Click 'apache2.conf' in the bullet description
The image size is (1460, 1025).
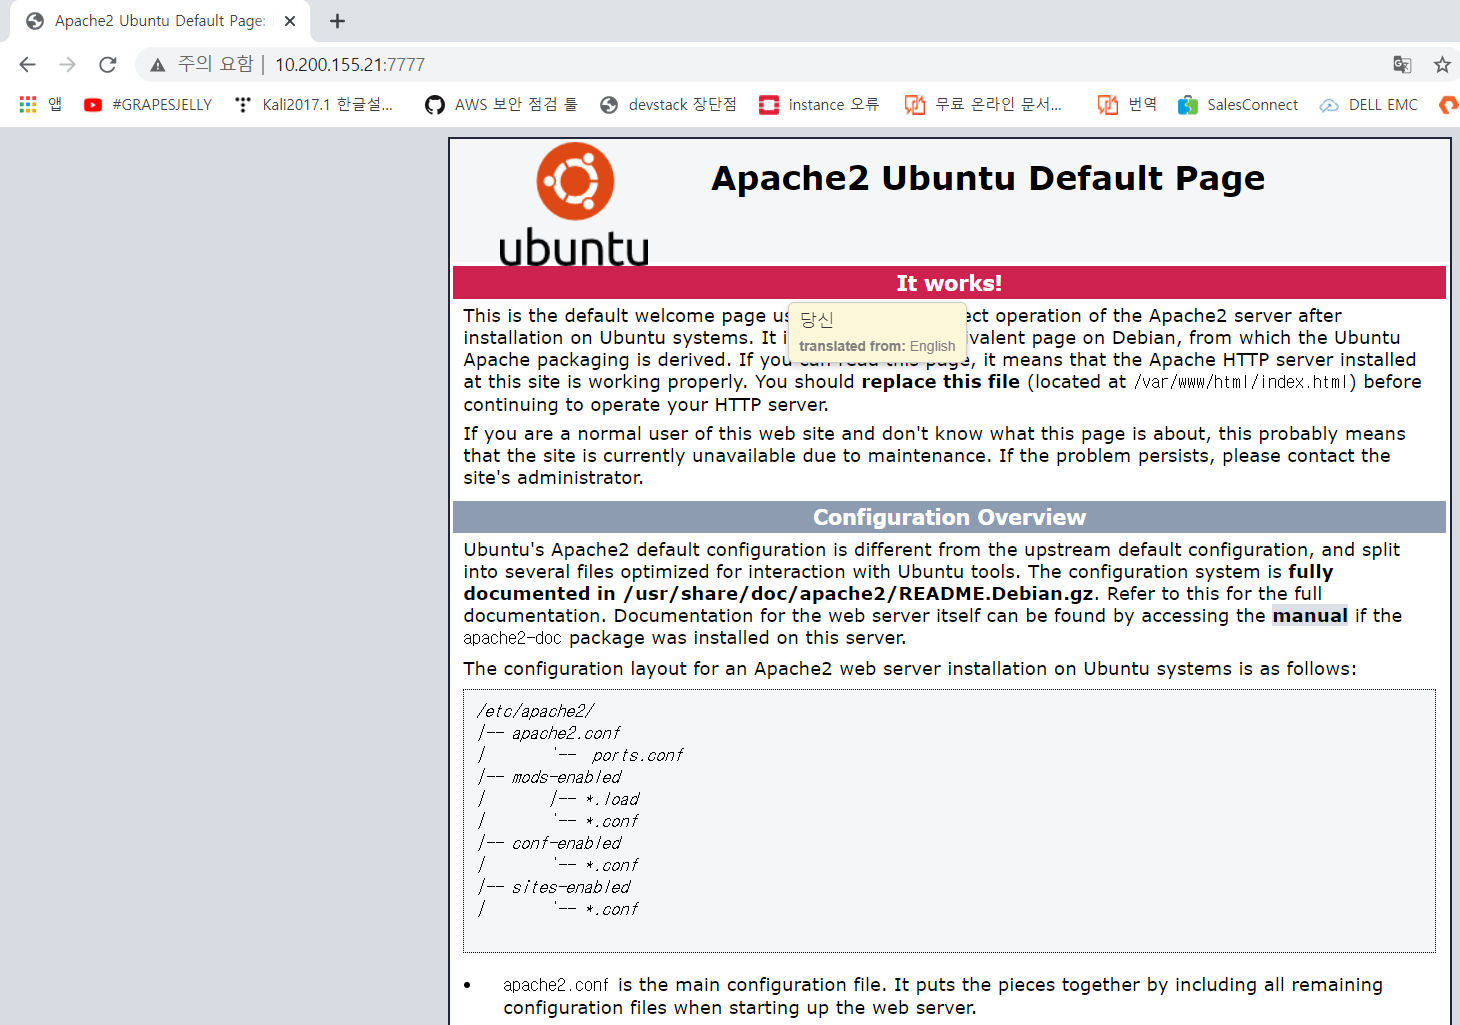556,985
